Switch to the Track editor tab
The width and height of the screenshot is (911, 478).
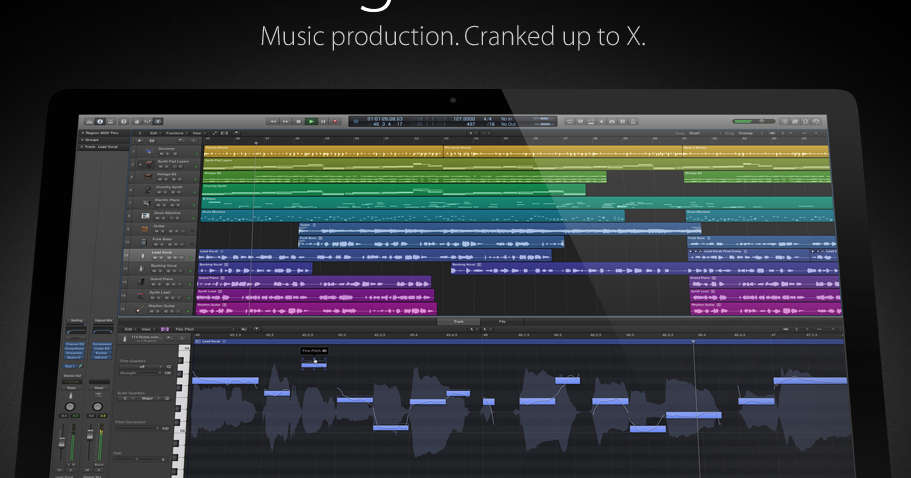pyautogui.click(x=458, y=321)
